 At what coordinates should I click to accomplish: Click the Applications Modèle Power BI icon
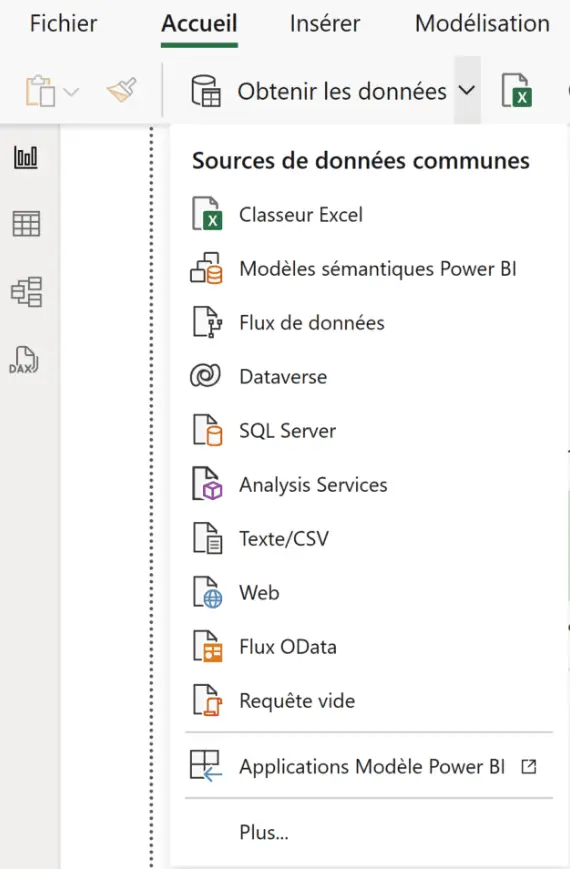(x=206, y=766)
